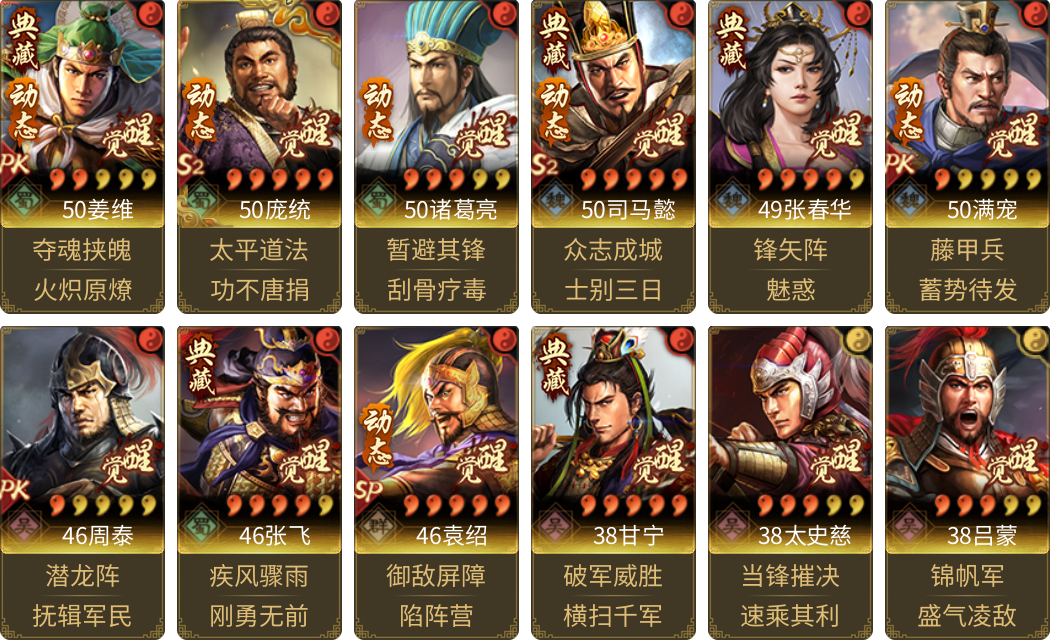Click the 动态 badge on 诸葛亮 card
Image resolution: width=1050 pixels, height=640 pixels.
click(379, 110)
